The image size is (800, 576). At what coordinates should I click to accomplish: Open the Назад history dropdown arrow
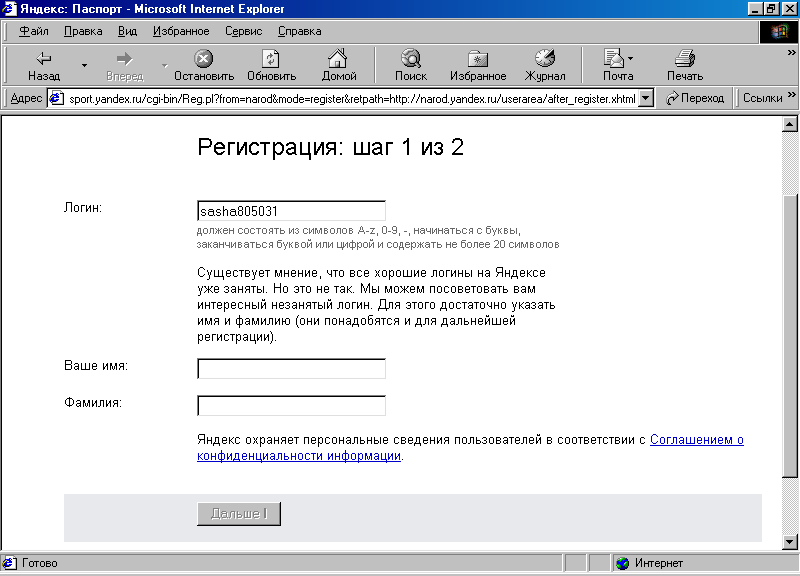tap(85, 65)
